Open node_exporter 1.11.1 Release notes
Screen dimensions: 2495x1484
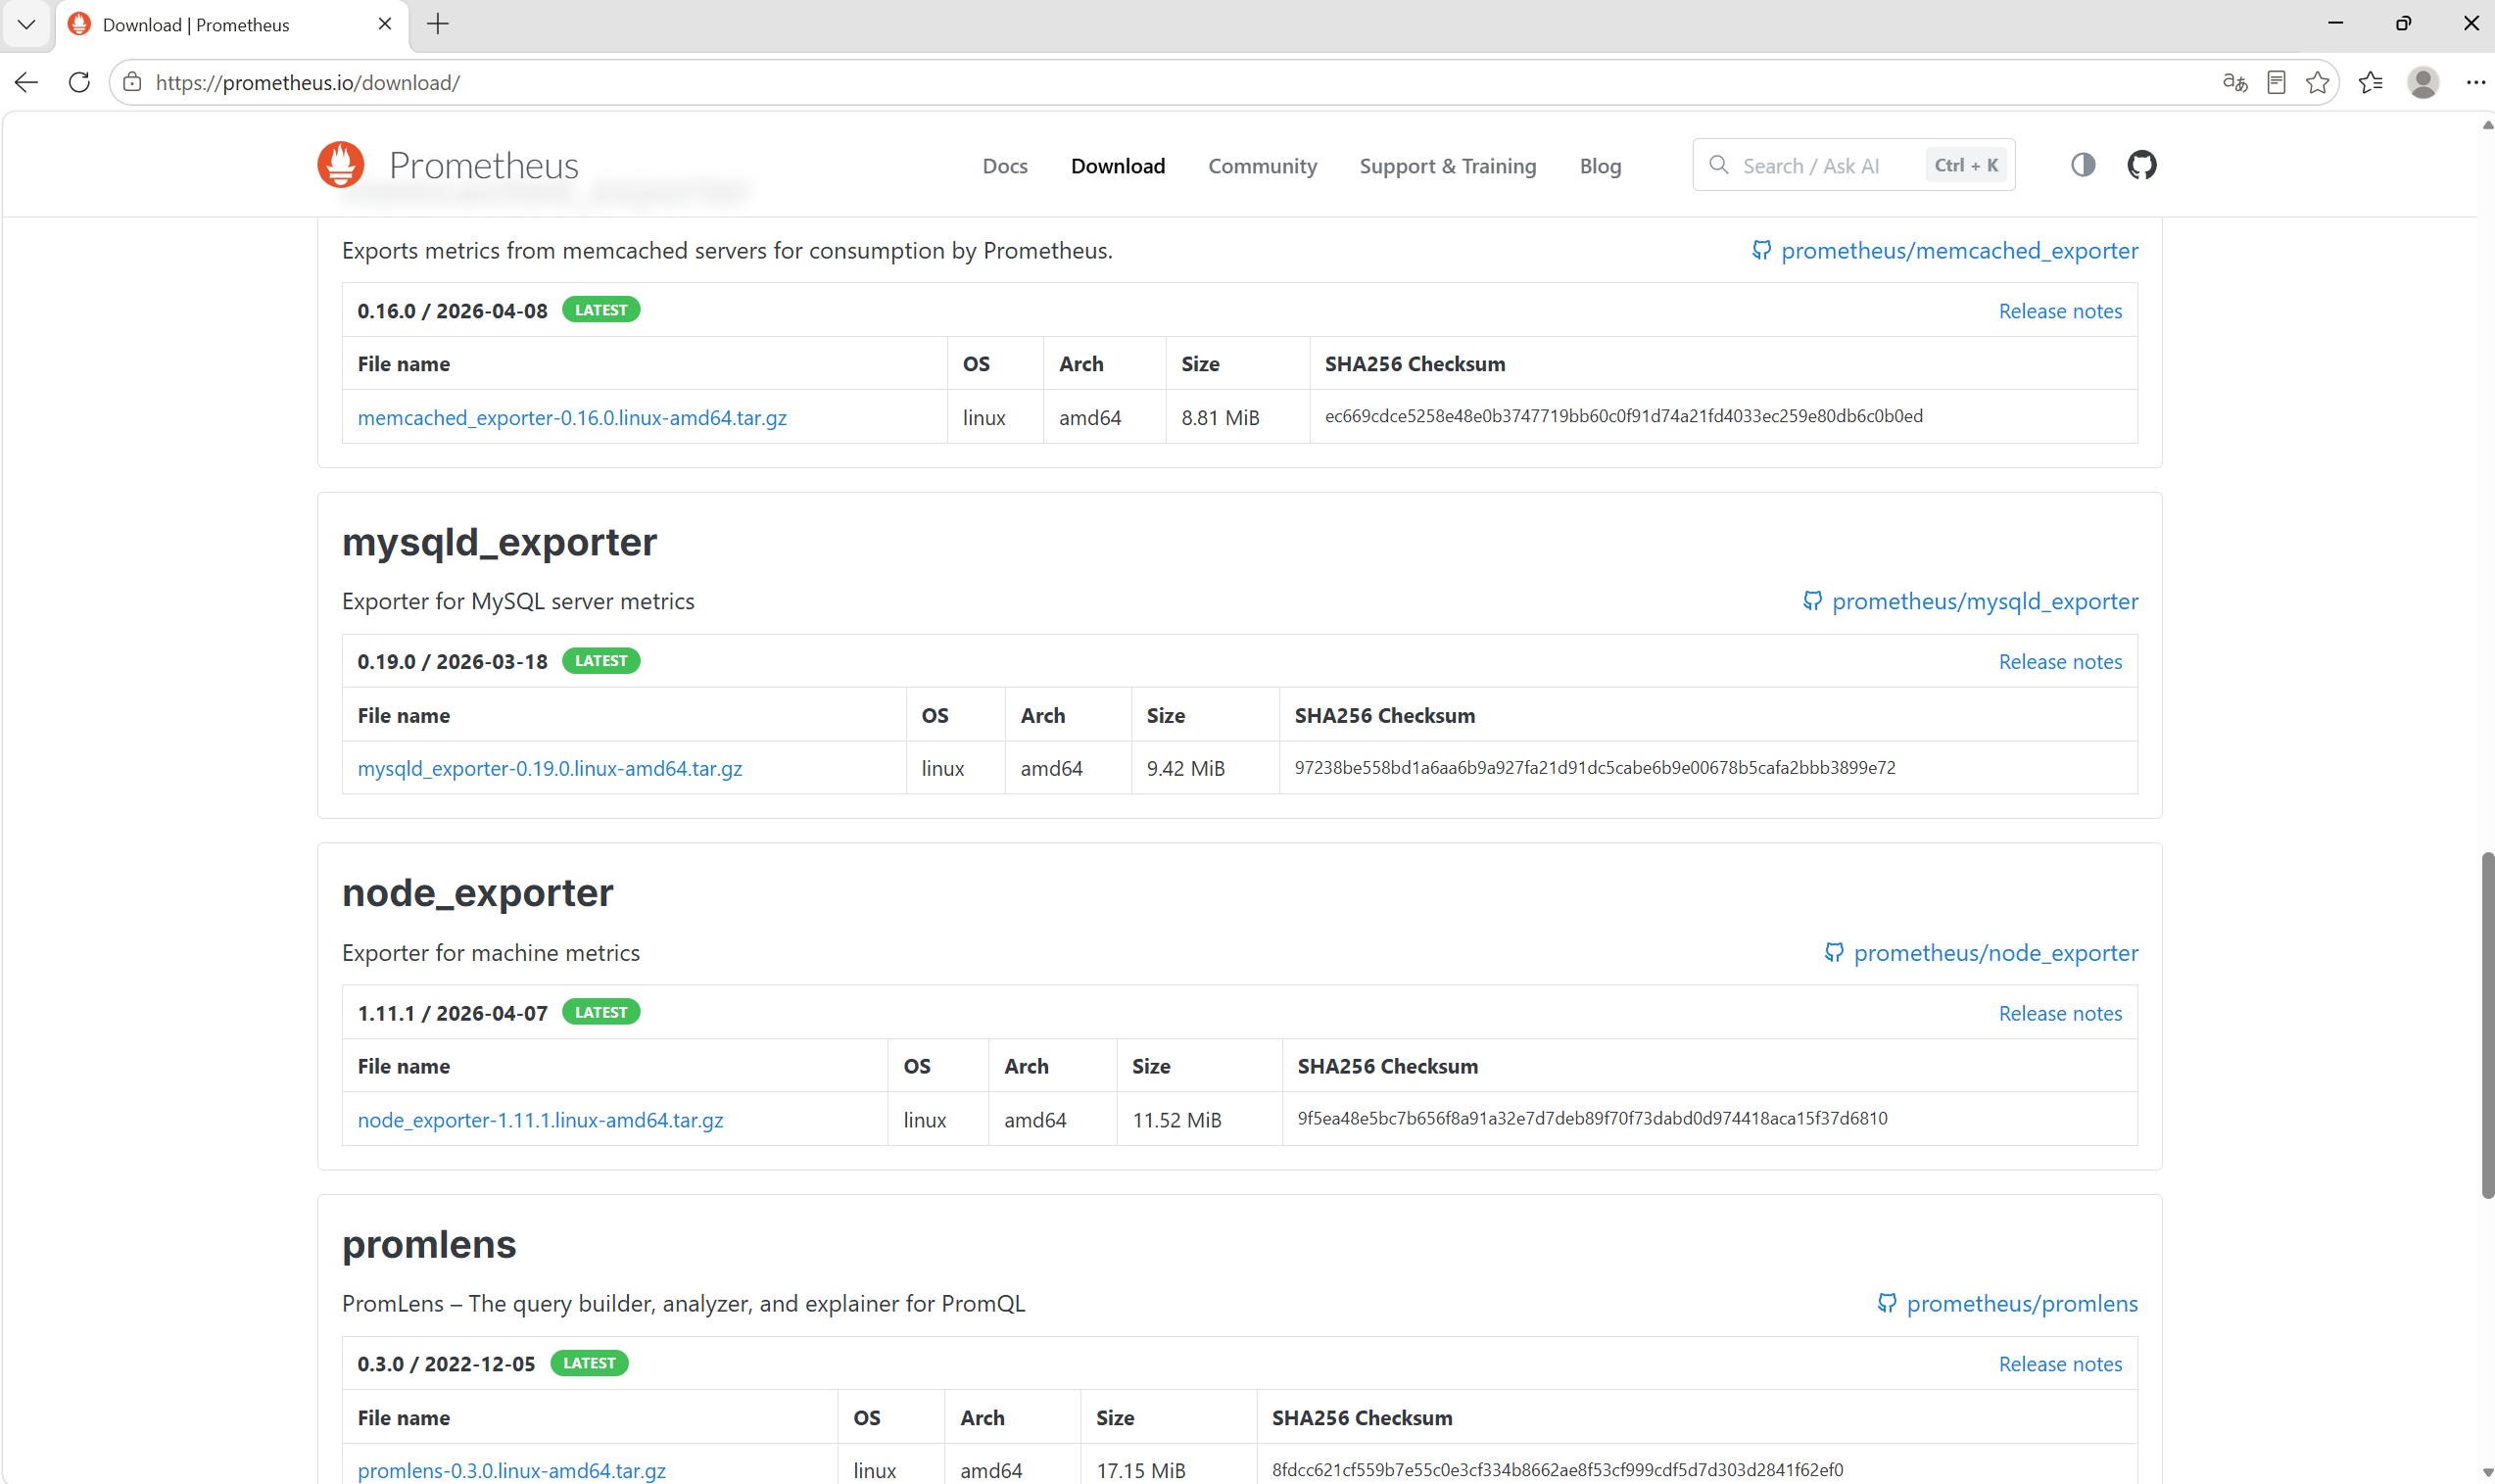click(x=2059, y=1013)
